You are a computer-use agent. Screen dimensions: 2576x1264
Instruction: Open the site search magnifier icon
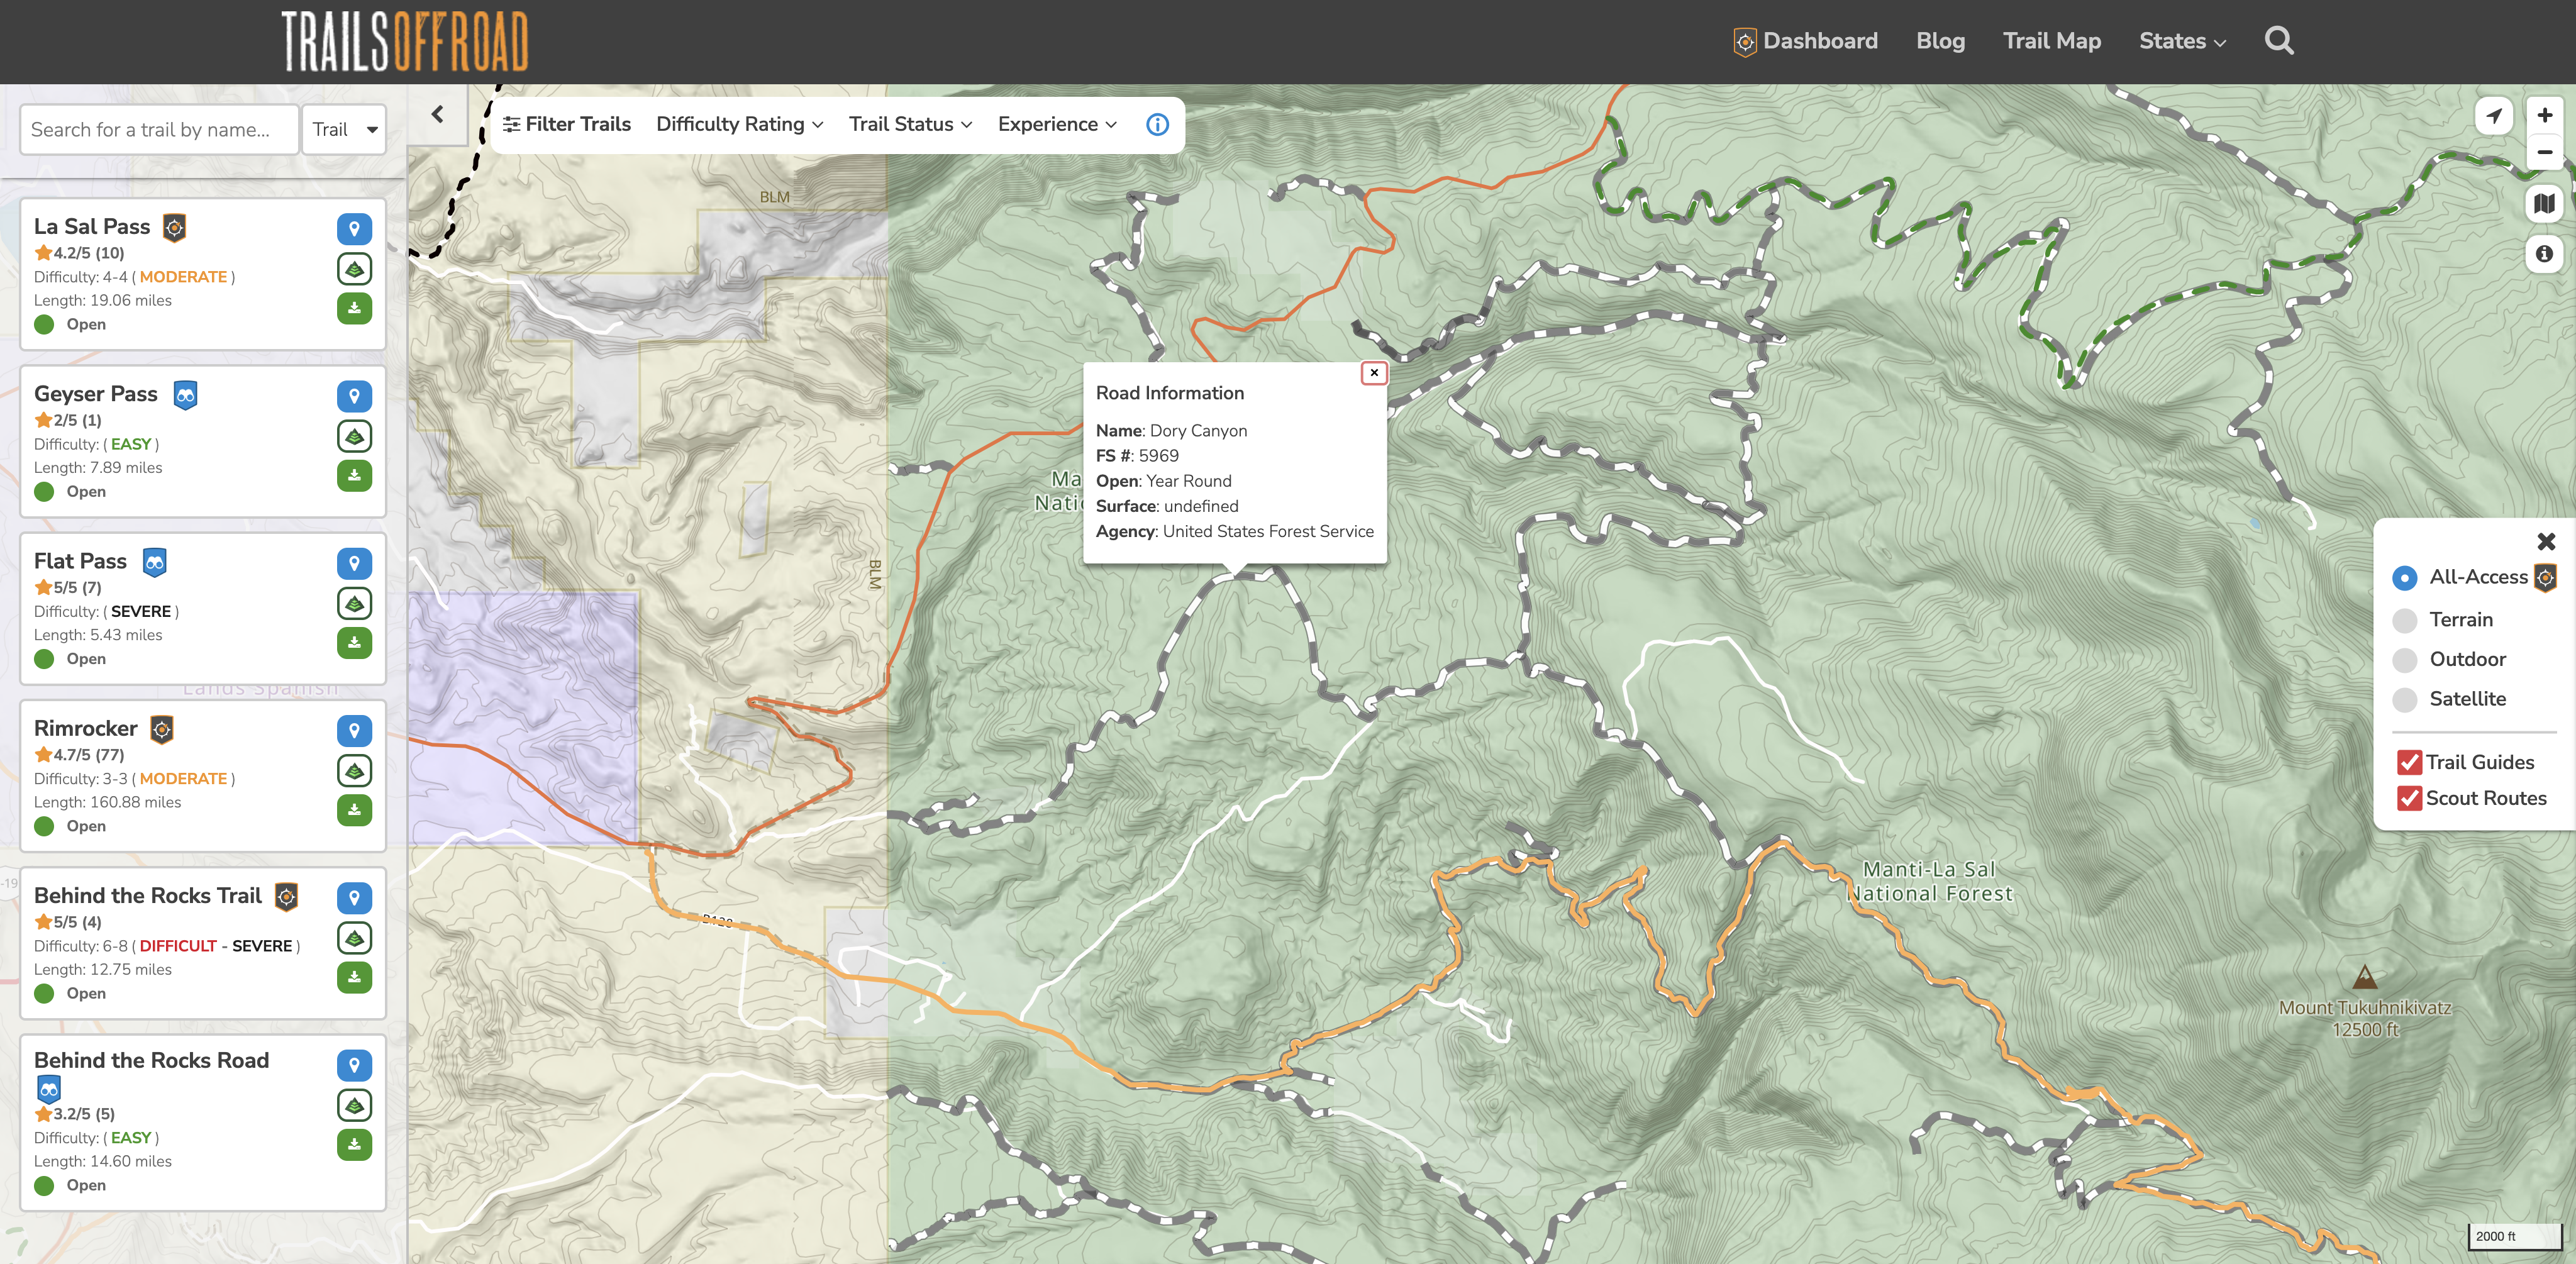click(x=2279, y=41)
